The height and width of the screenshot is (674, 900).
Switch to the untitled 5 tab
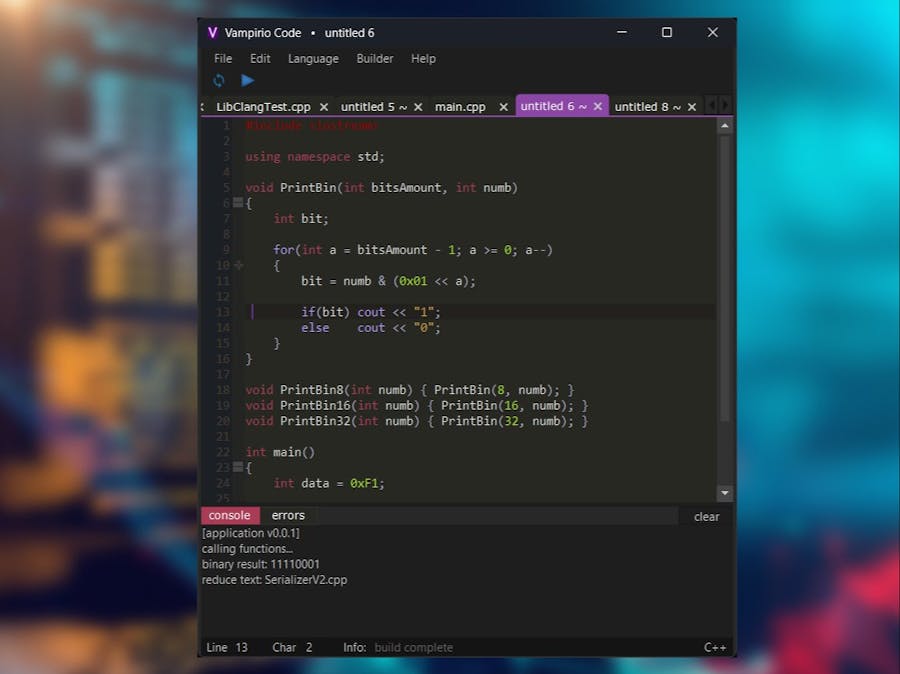(x=374, y=107)
